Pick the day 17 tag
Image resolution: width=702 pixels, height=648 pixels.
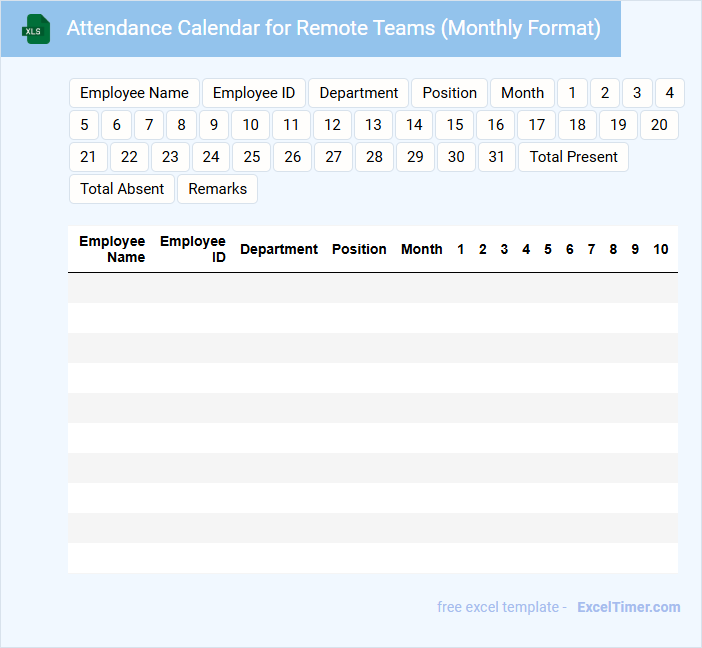point(536,125)
